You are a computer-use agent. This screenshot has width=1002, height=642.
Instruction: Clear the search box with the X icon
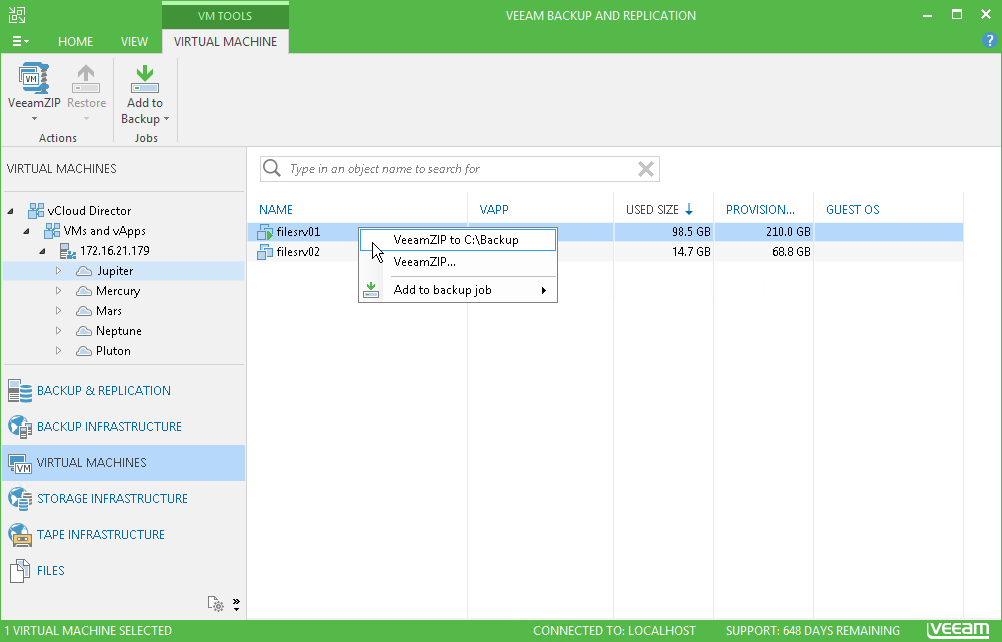pos(645,169)
